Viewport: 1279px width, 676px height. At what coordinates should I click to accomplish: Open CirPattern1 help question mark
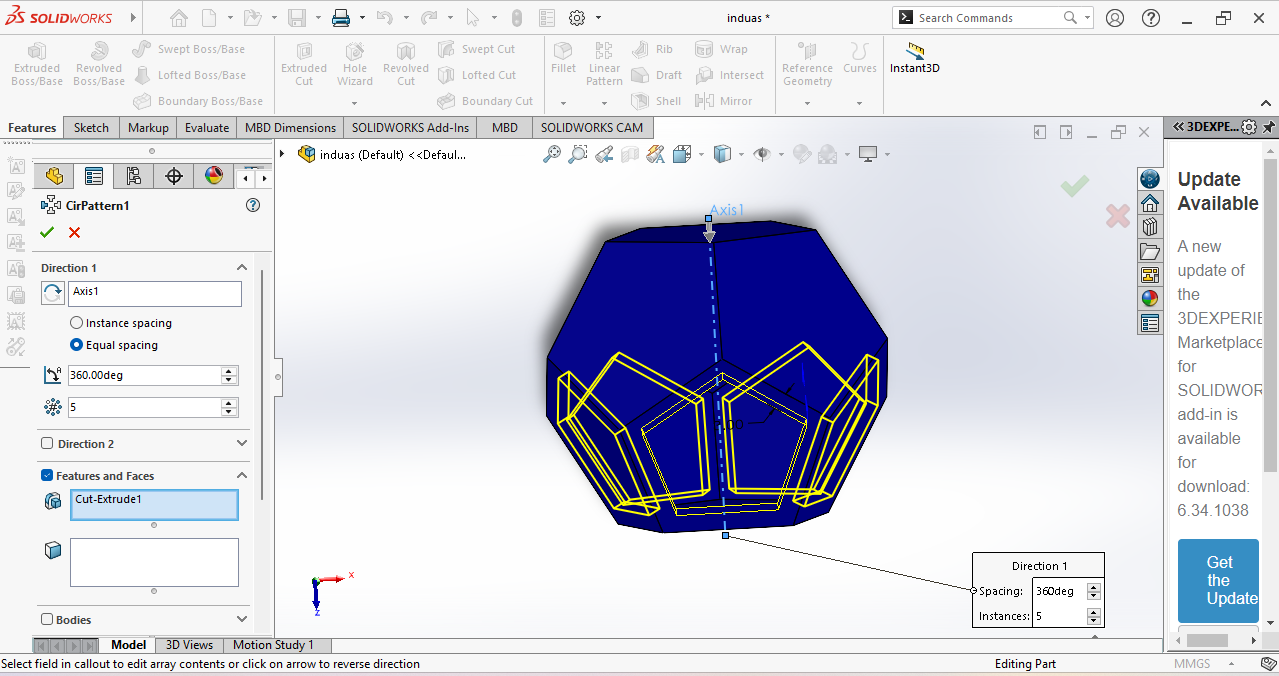[253, 205]
